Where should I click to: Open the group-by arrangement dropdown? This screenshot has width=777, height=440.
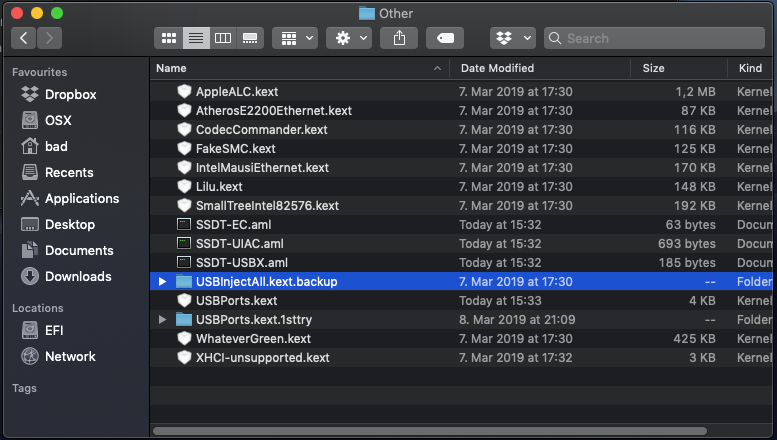295,38
